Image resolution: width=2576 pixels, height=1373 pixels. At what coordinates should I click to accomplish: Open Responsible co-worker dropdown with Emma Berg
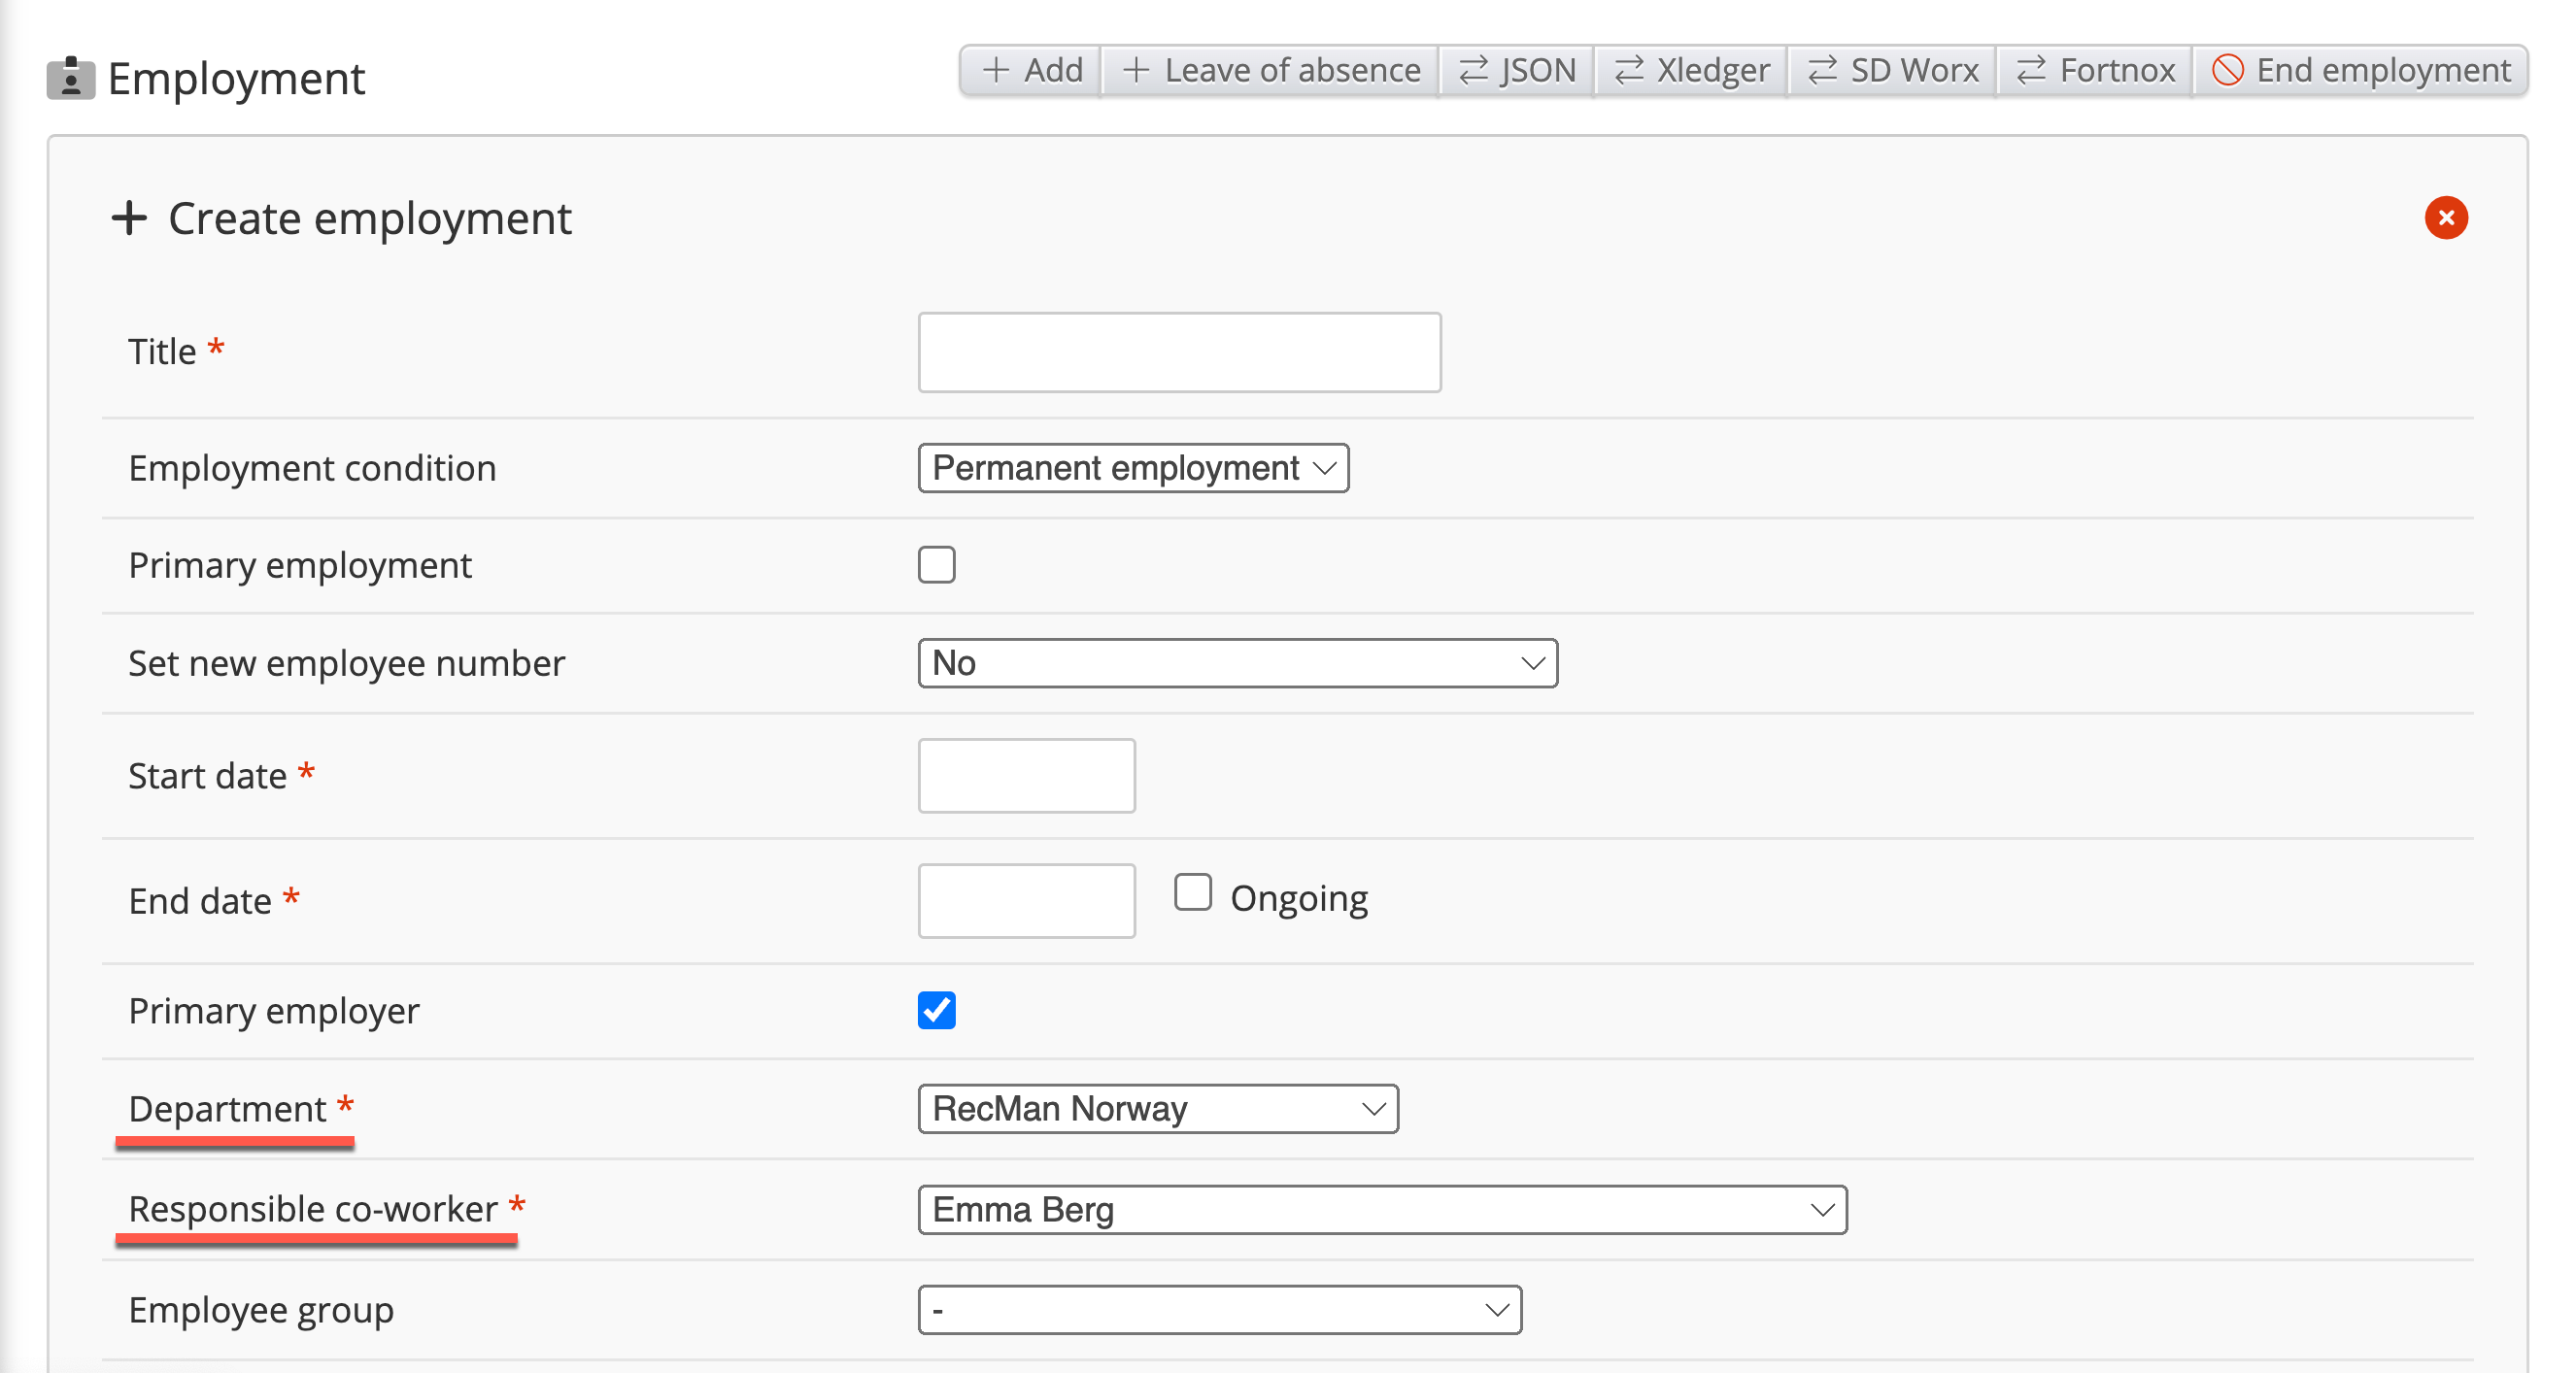click(1381, 1210)
